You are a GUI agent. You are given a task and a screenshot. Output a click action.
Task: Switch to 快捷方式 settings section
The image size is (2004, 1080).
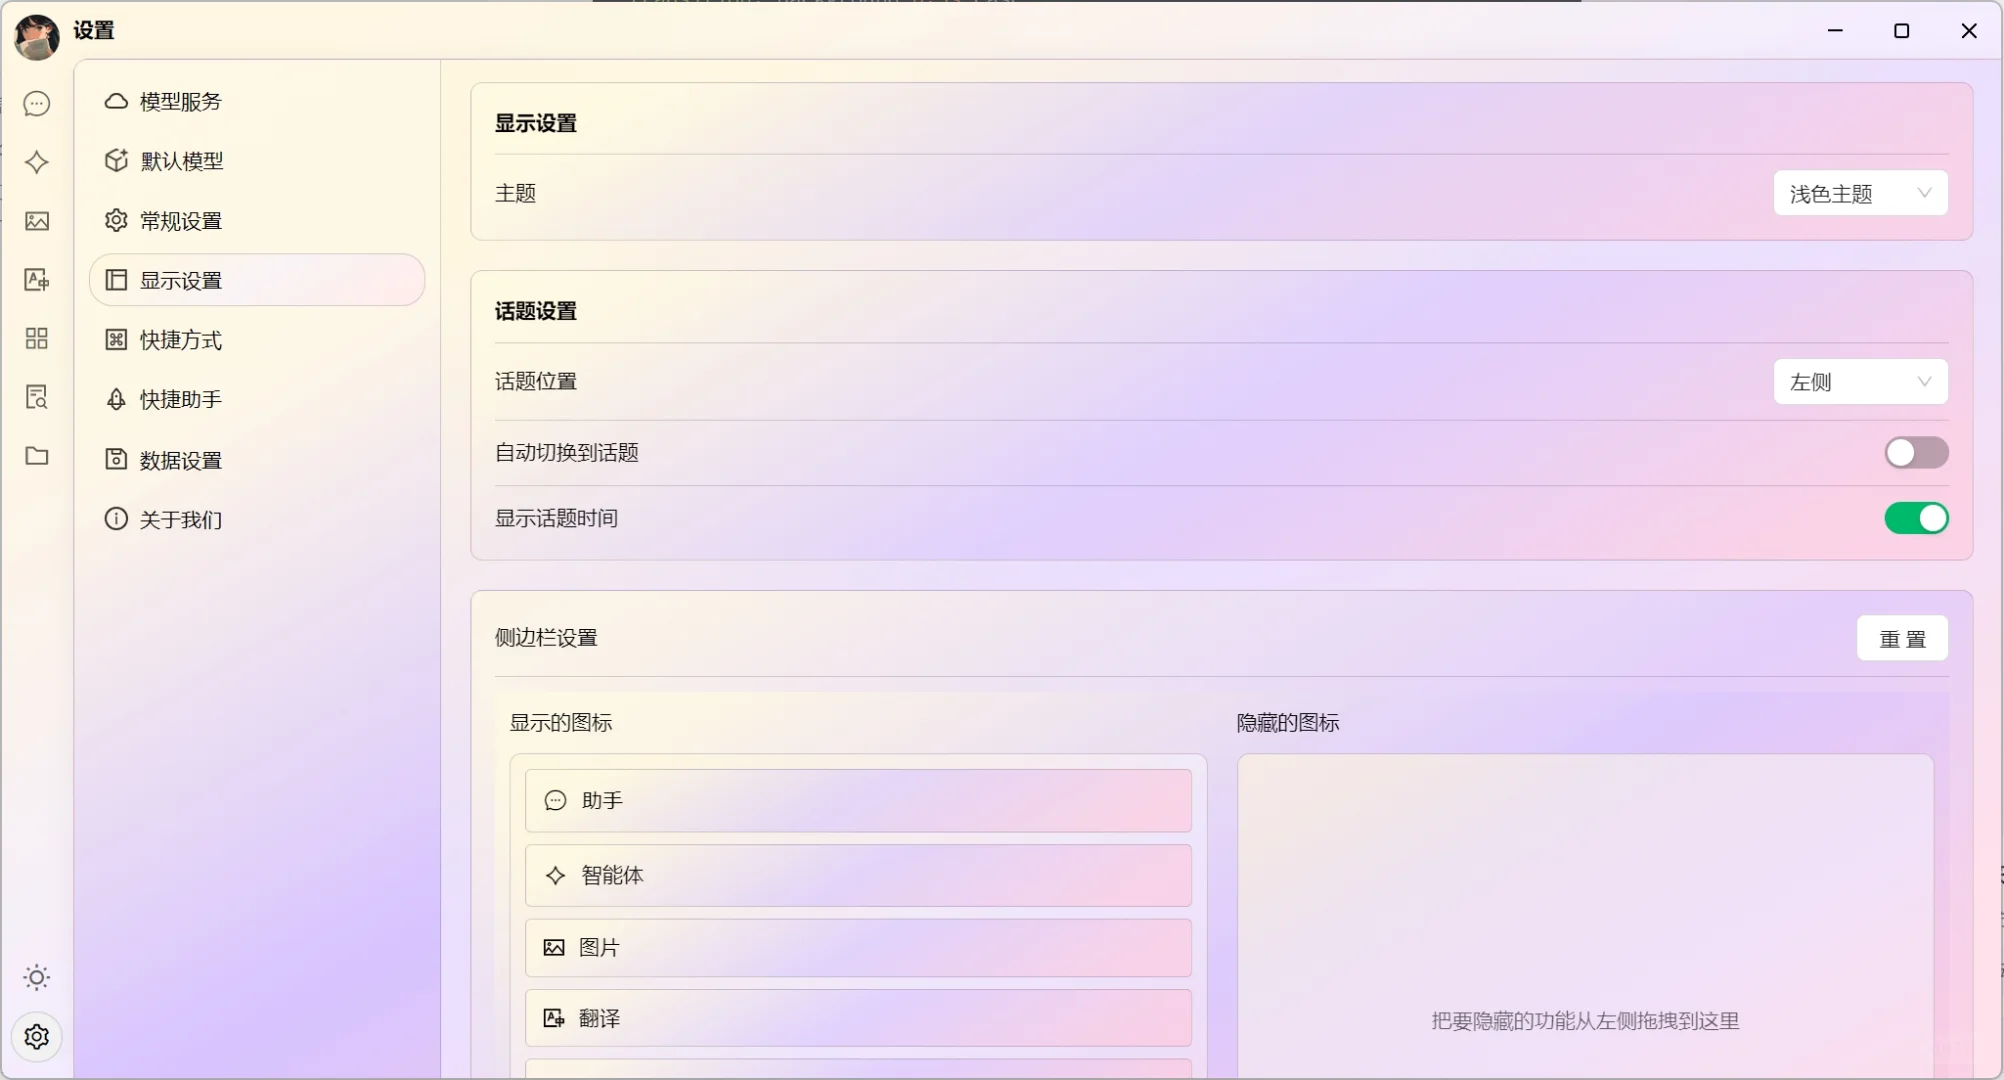tap(180, 340)
